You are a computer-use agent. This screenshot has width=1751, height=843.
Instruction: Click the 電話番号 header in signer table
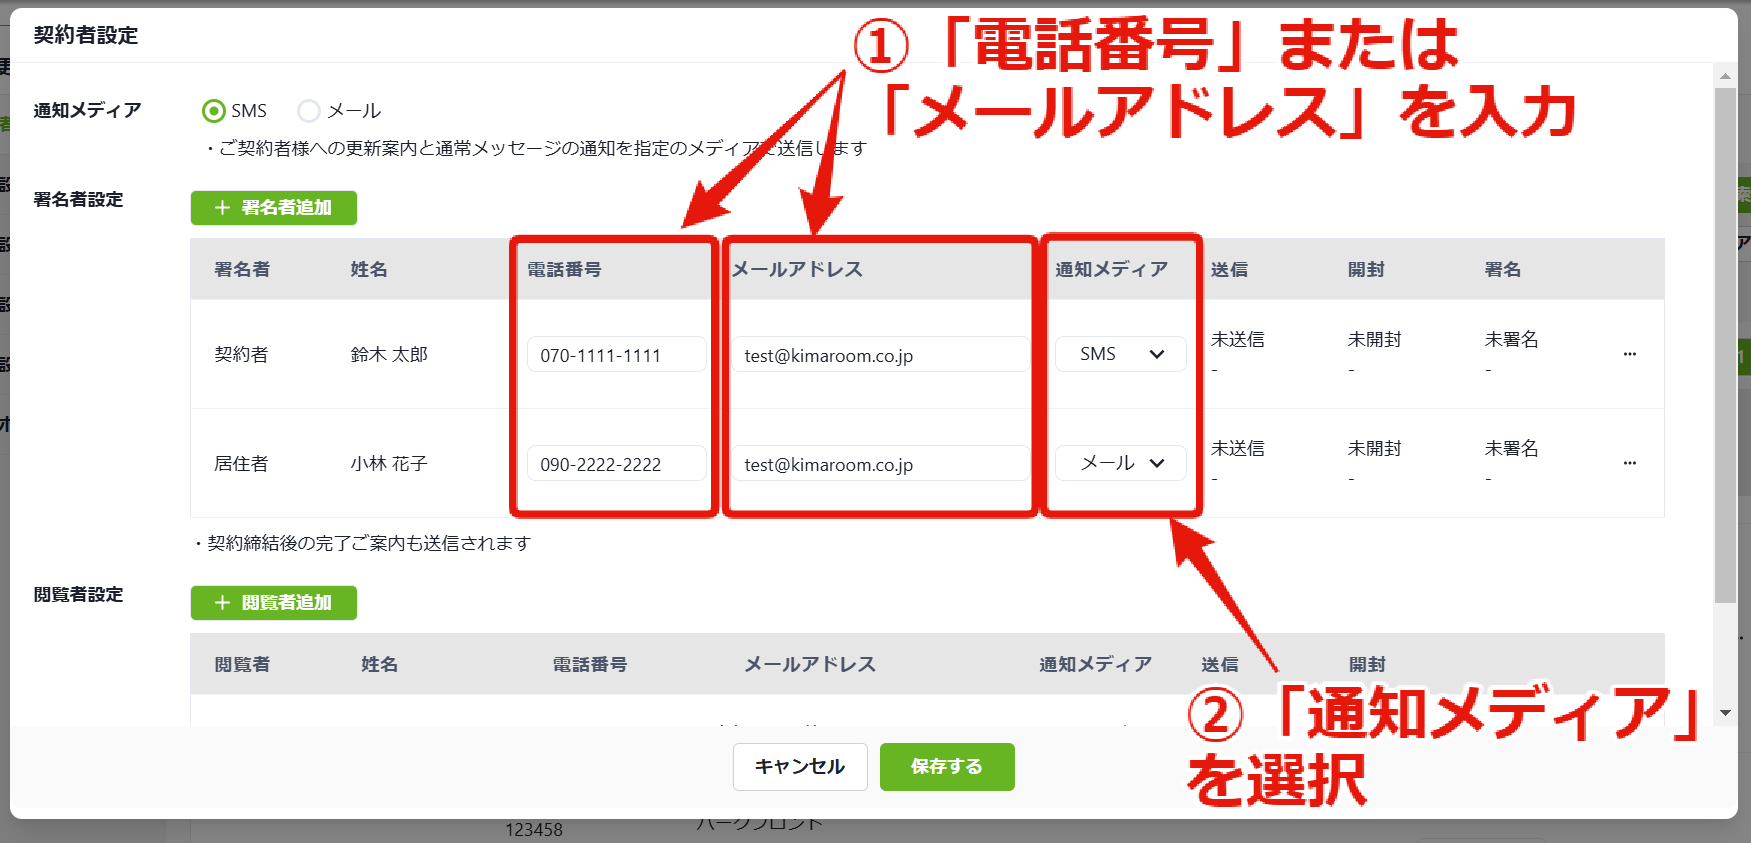coord(564,270)
